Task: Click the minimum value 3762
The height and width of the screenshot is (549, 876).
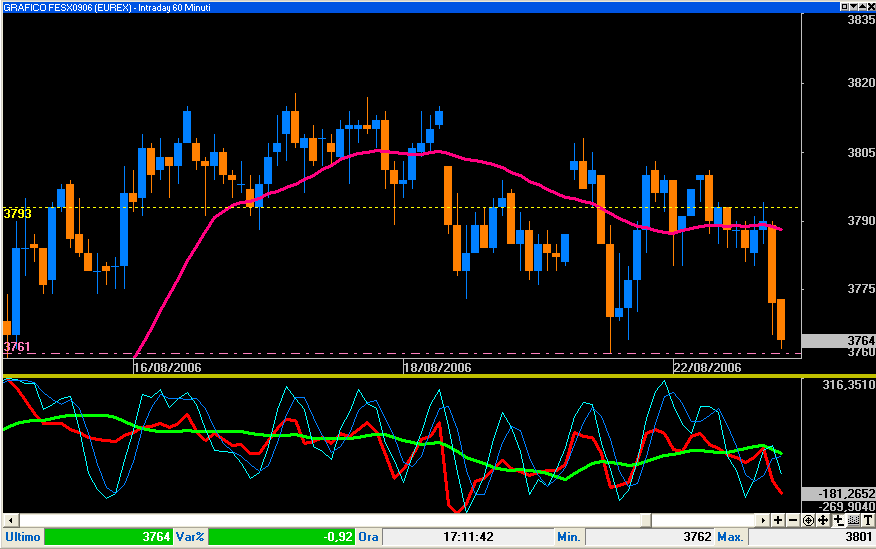Action: pos(697,537)
